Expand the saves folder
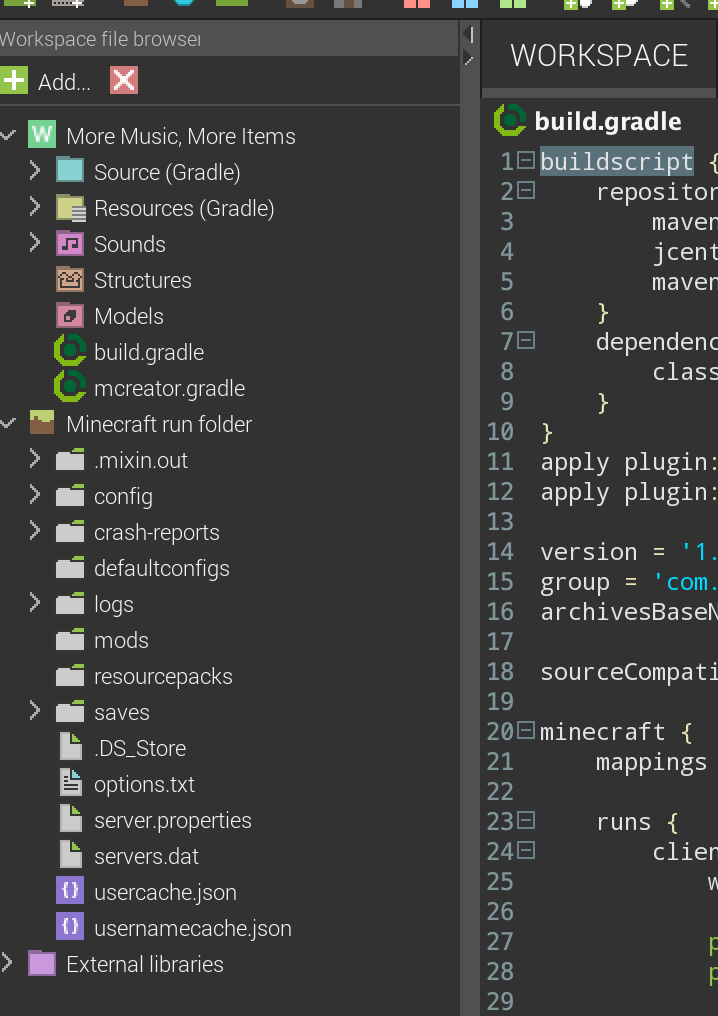The width and height of the screenshot is (718, 1016). (x=34, y=711)
